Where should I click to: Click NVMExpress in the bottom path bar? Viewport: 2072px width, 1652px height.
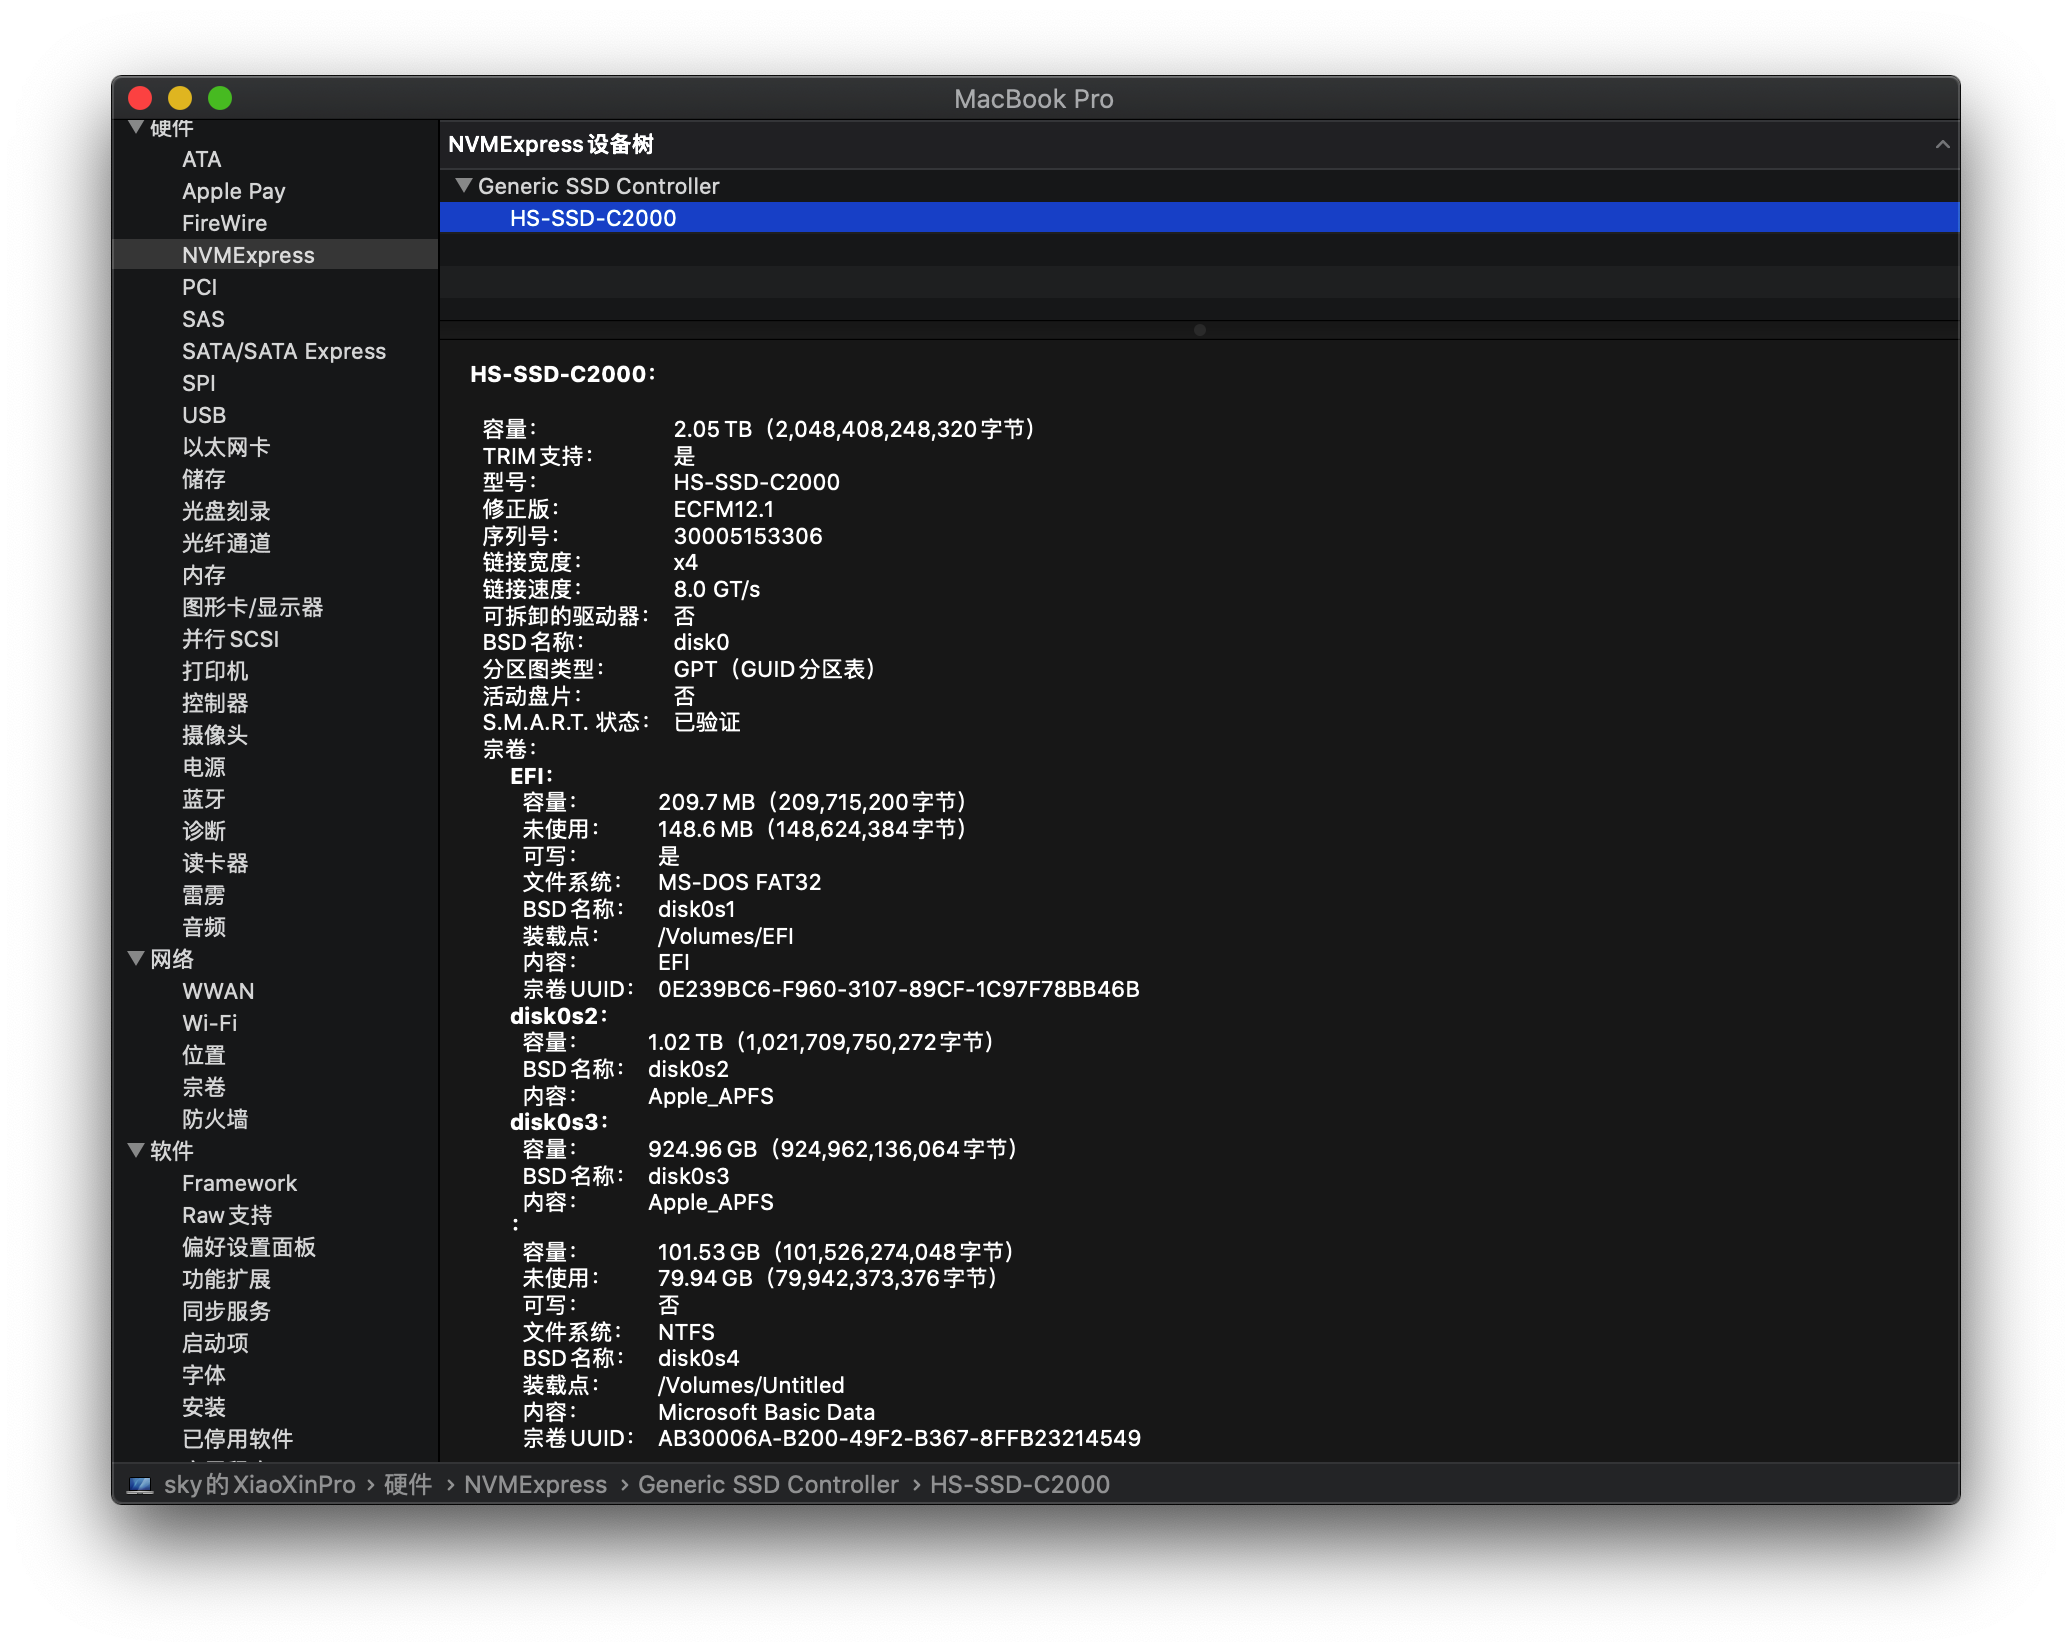pos(536,1485)
